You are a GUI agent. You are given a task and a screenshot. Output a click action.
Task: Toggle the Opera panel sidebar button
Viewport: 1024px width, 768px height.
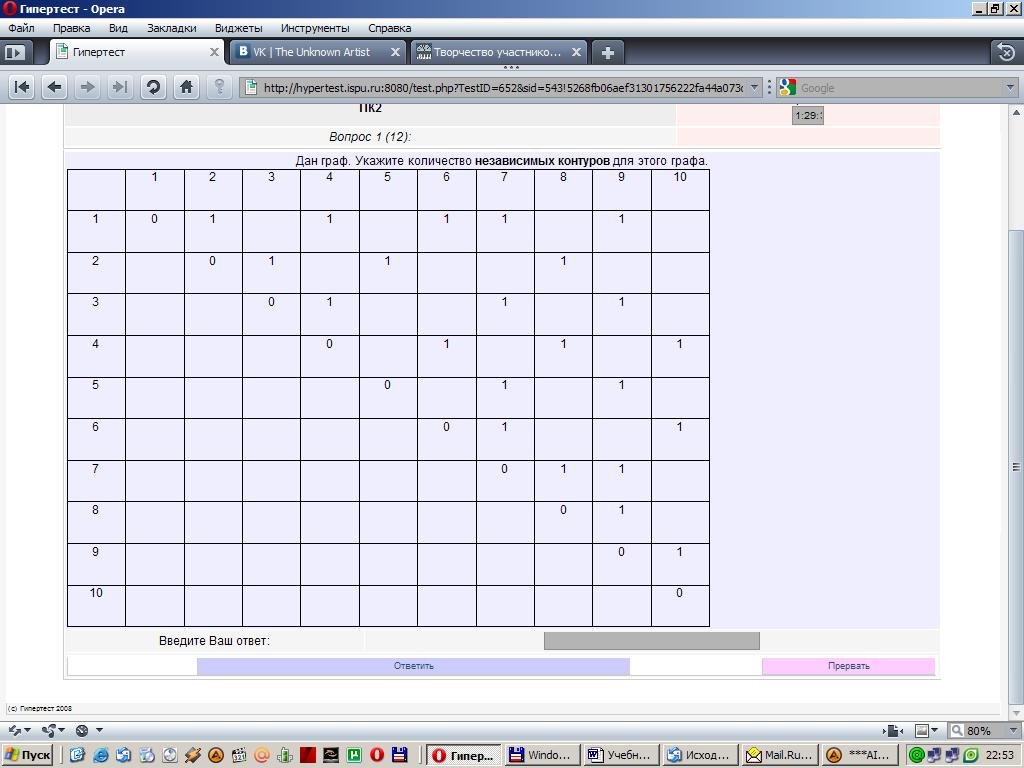point(14,52)
